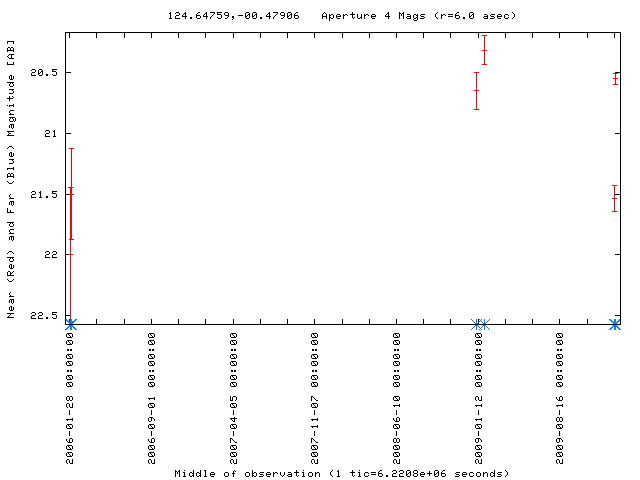The image size is (640, 480).
Task: Click the y-axis tick label 21
Action: [51, 133]
